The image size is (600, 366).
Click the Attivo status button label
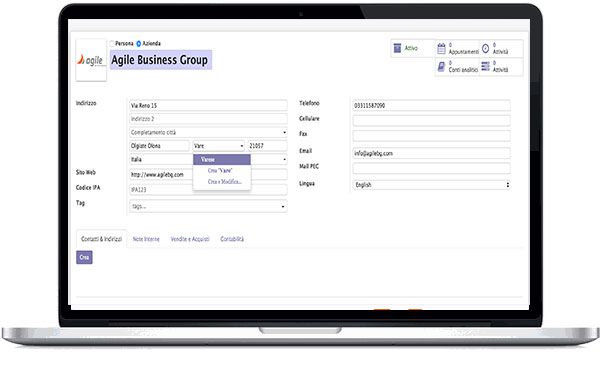click(x=411, y=48)
